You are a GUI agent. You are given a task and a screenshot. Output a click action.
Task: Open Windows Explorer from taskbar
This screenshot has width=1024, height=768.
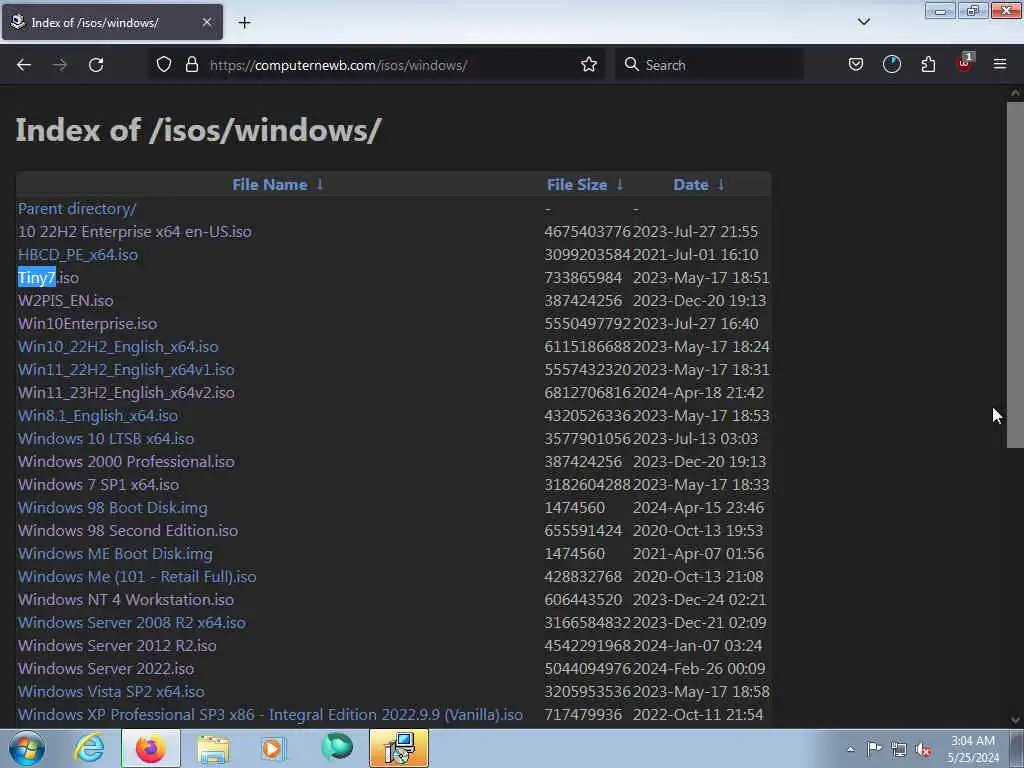(x=213, y=748)
